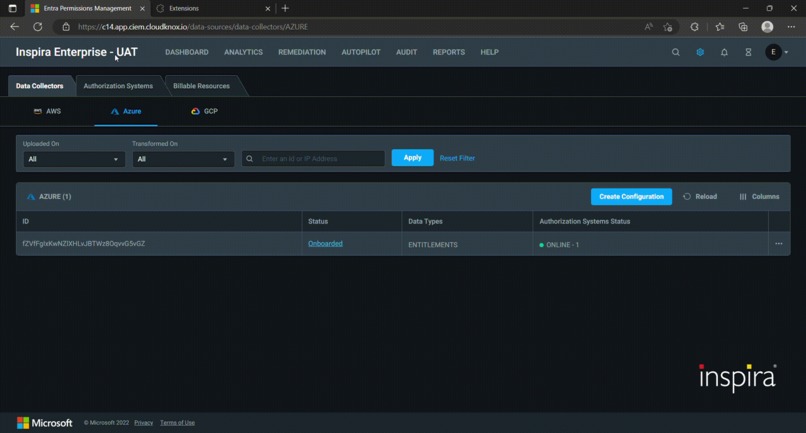Screen dimensions: 806x433
Task: Open the tab actions menu icon
Action: 12,8
